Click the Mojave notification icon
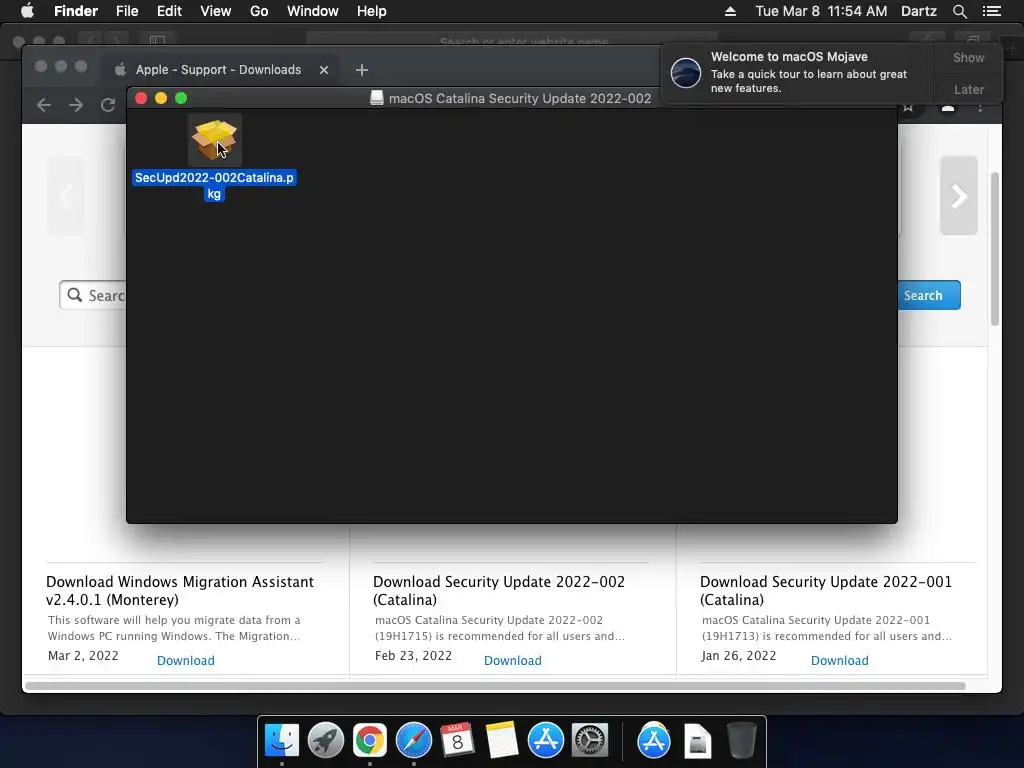 click(x=686, y=72)
